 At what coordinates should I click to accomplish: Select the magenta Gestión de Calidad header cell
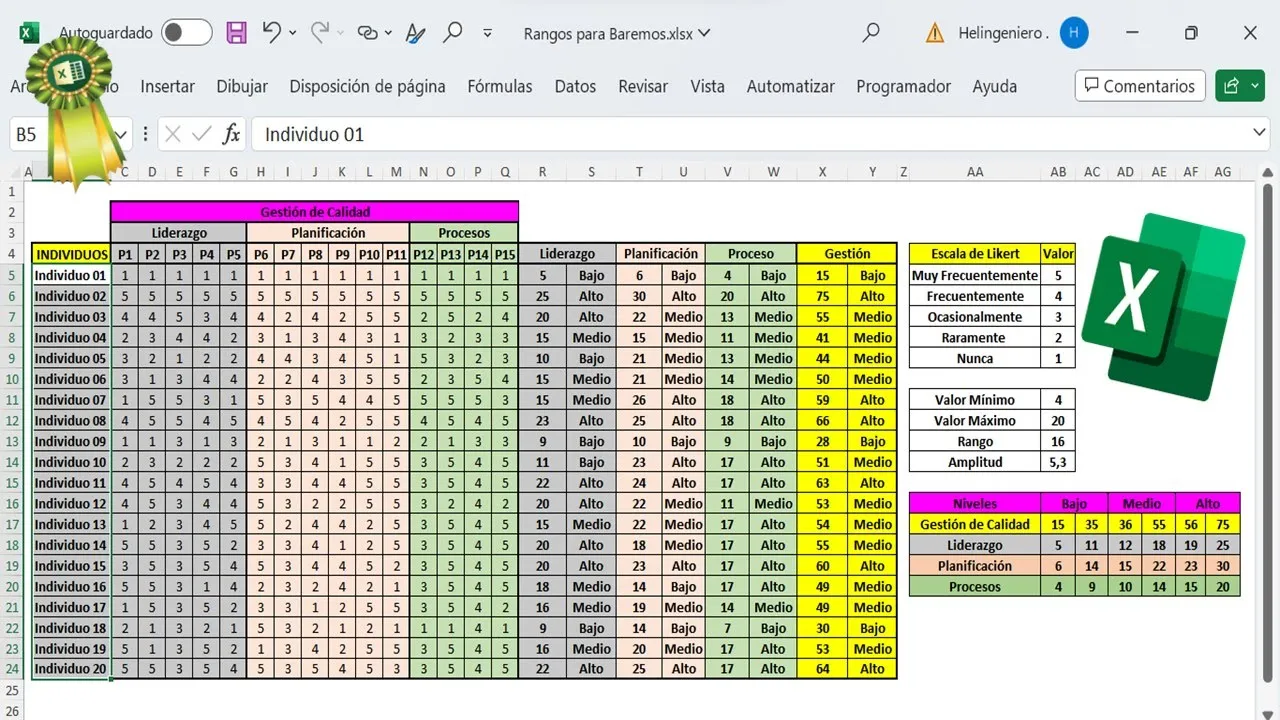pyautogui.click(x=314, y=212)
